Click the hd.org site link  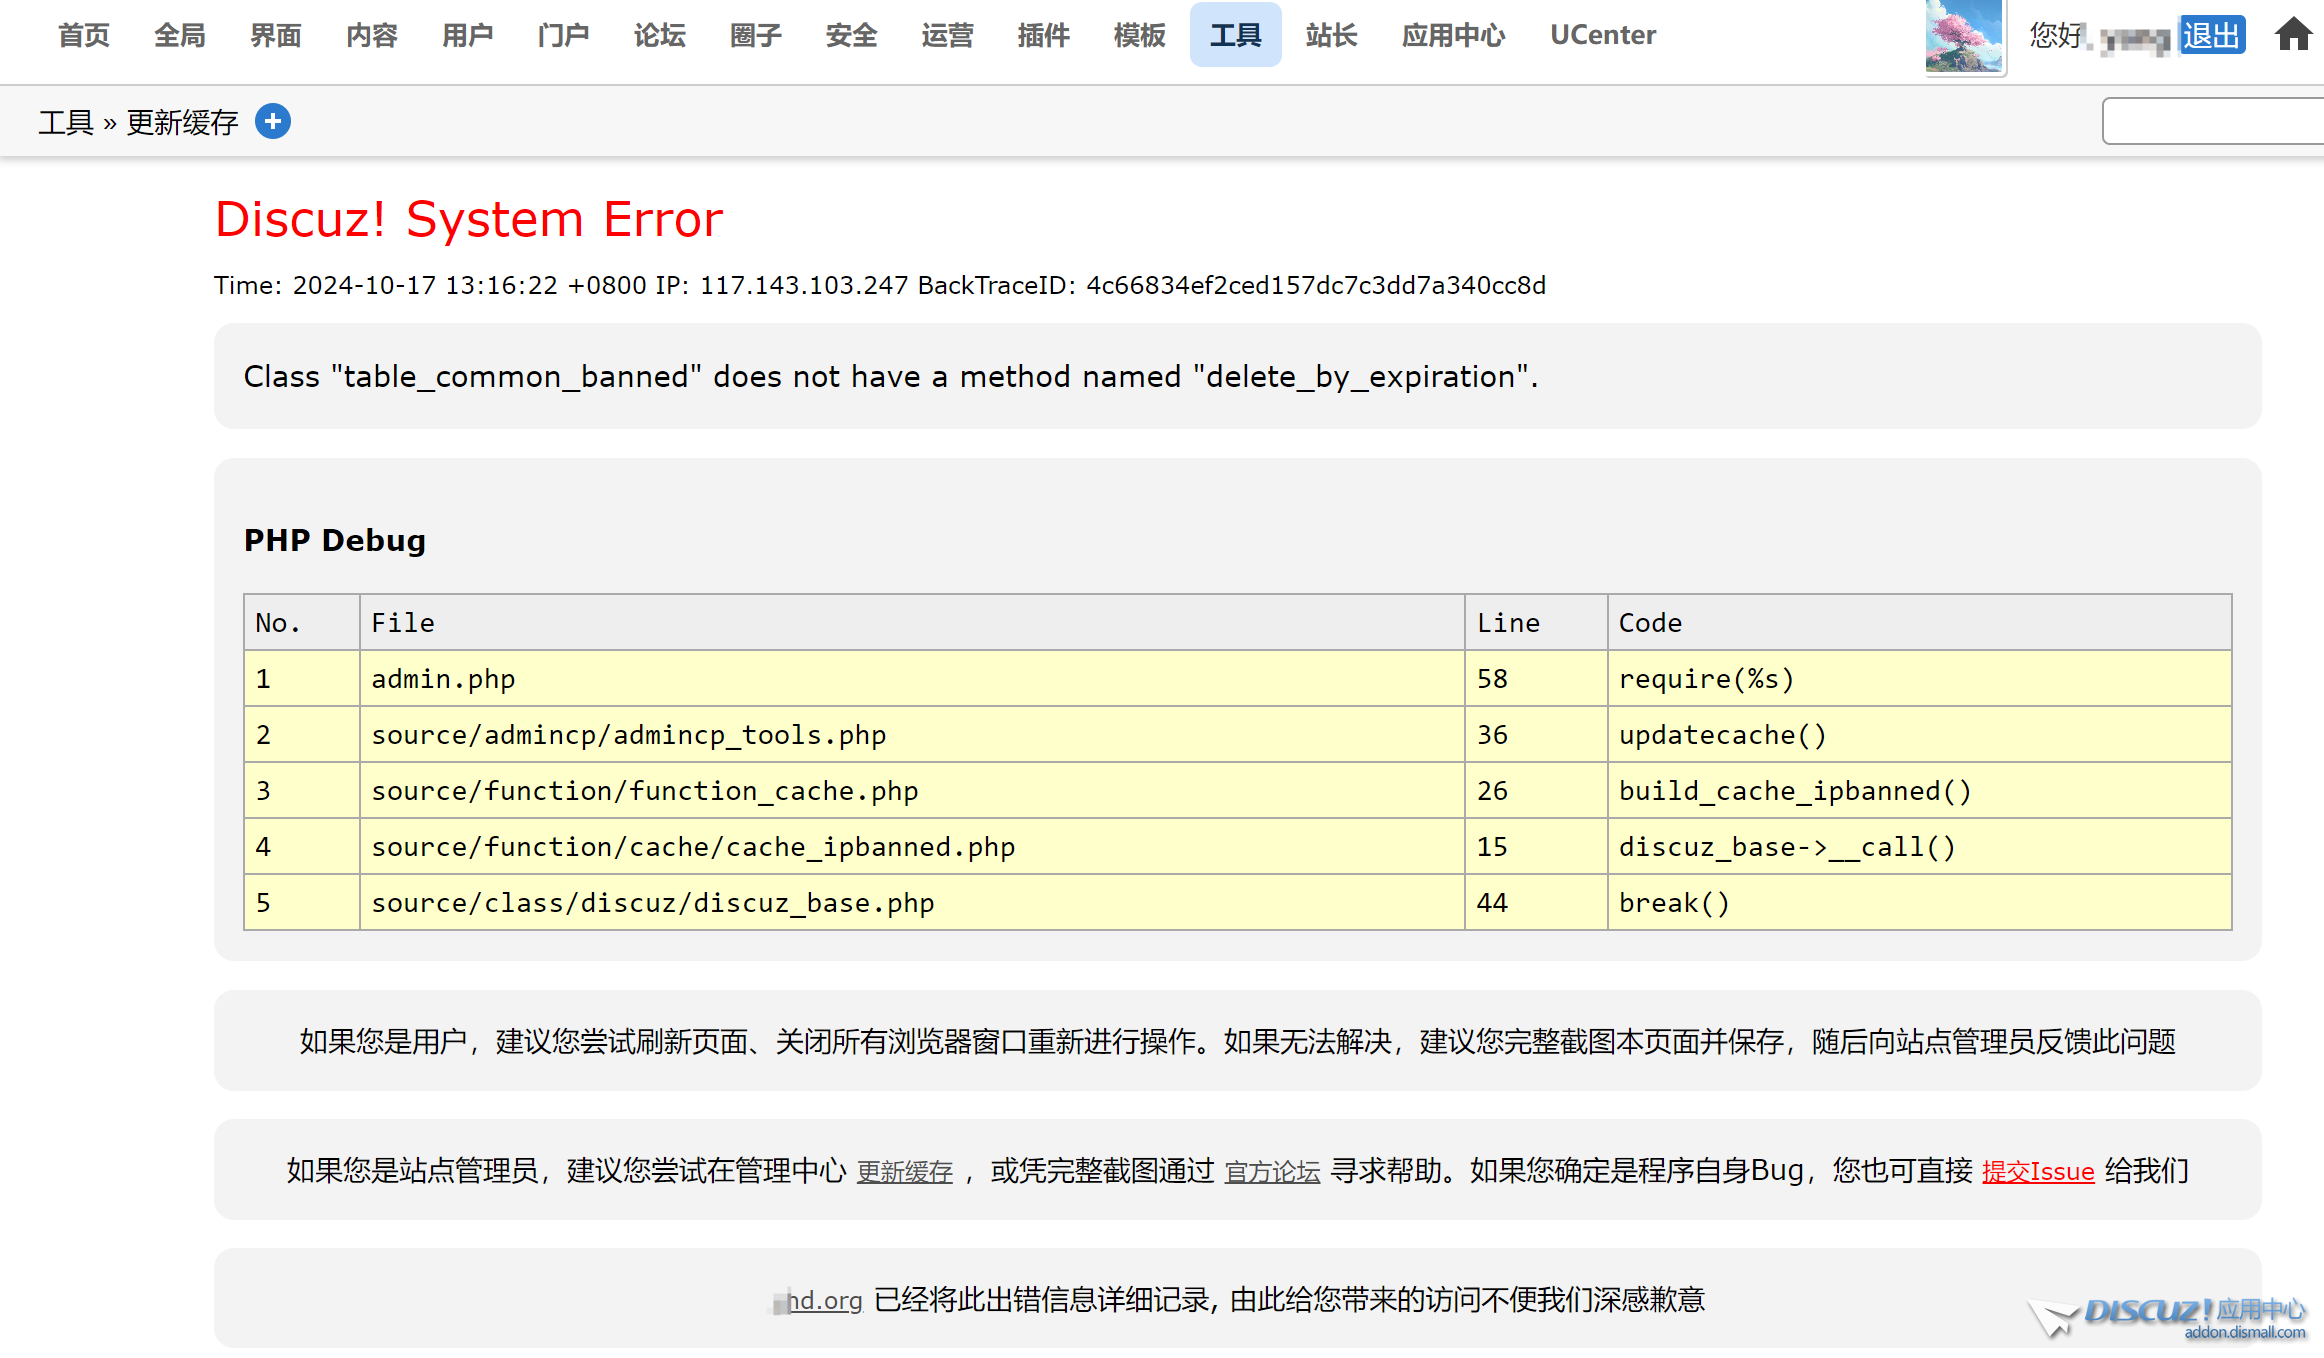pos(817,1300)
